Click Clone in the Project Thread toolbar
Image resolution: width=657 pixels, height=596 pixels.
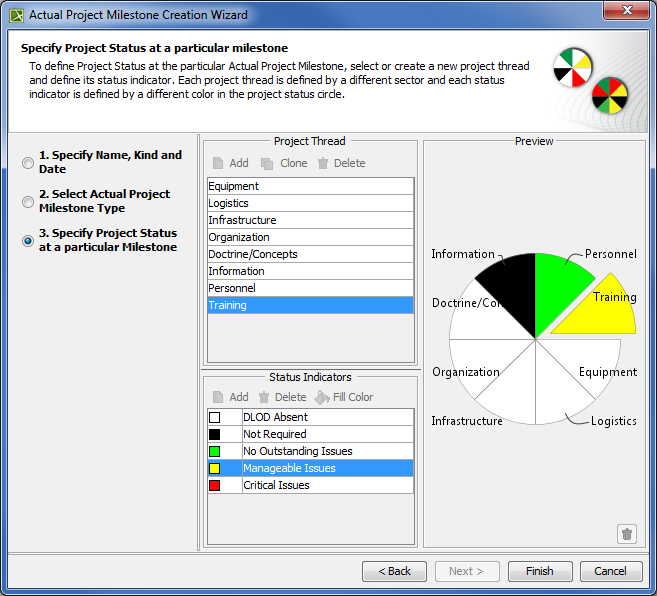coord(284,163)
